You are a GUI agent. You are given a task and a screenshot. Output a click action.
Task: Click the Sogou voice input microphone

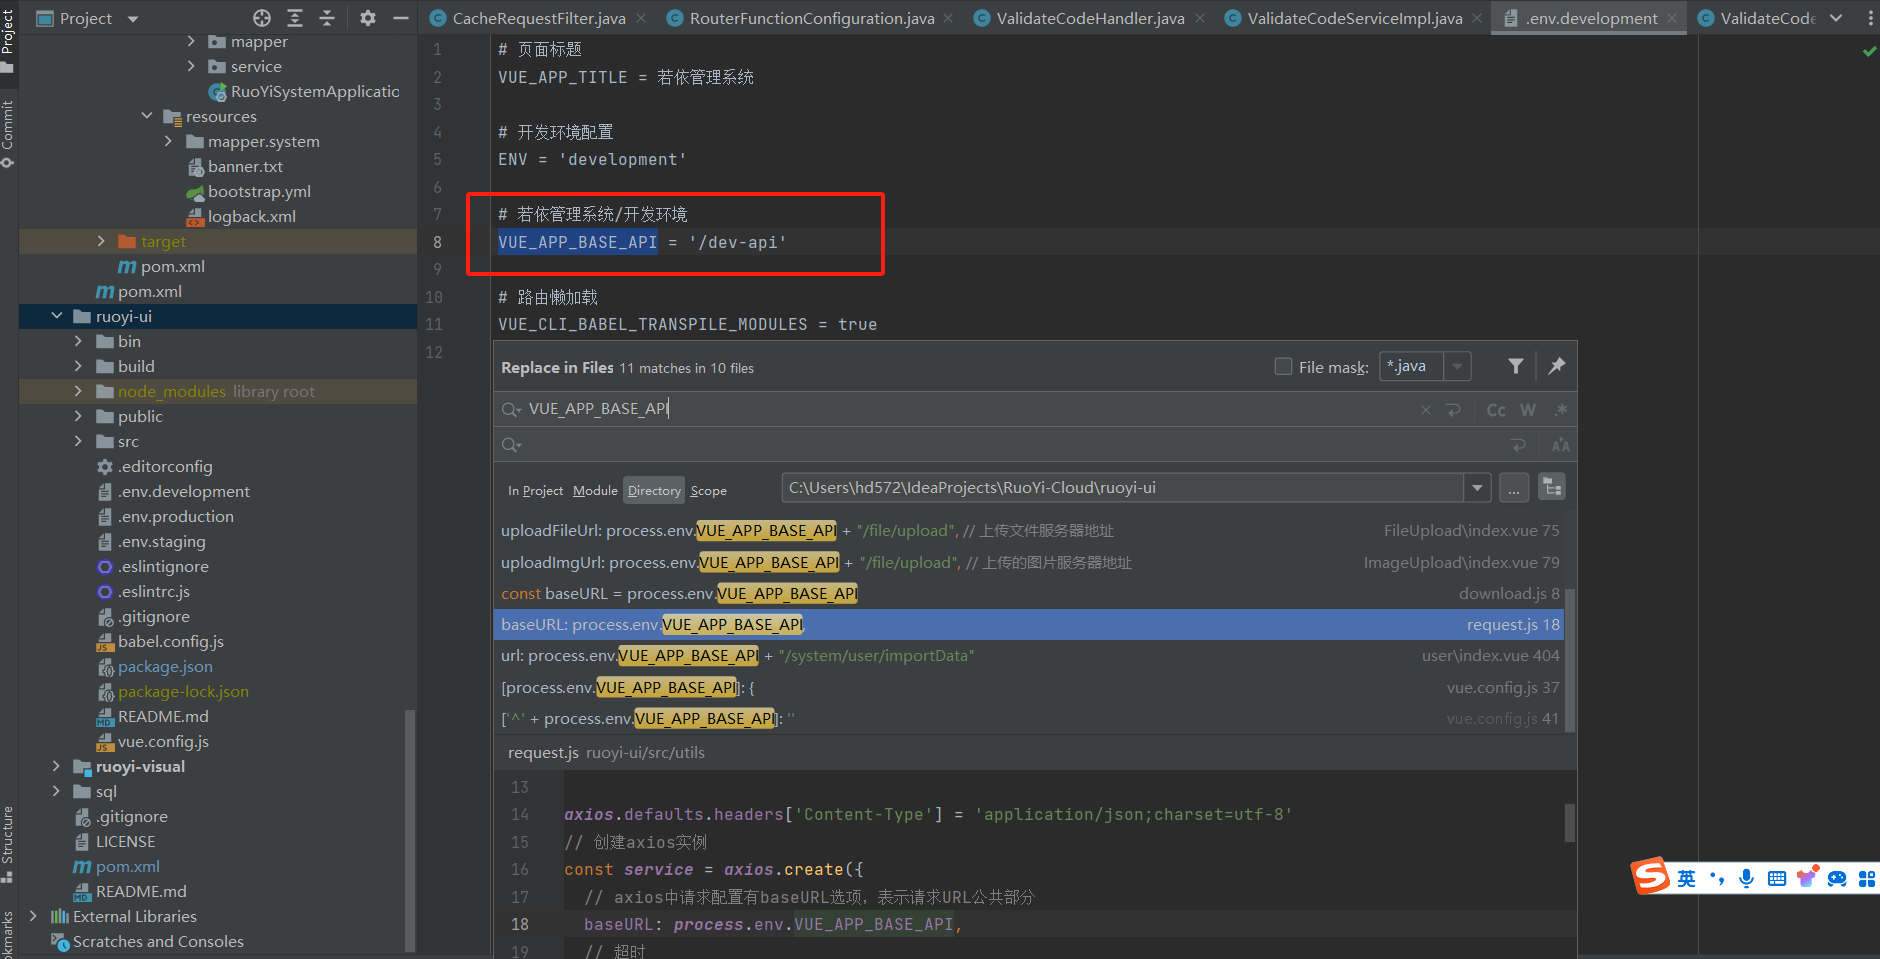pyautogui.click(x=1746, y=878)
